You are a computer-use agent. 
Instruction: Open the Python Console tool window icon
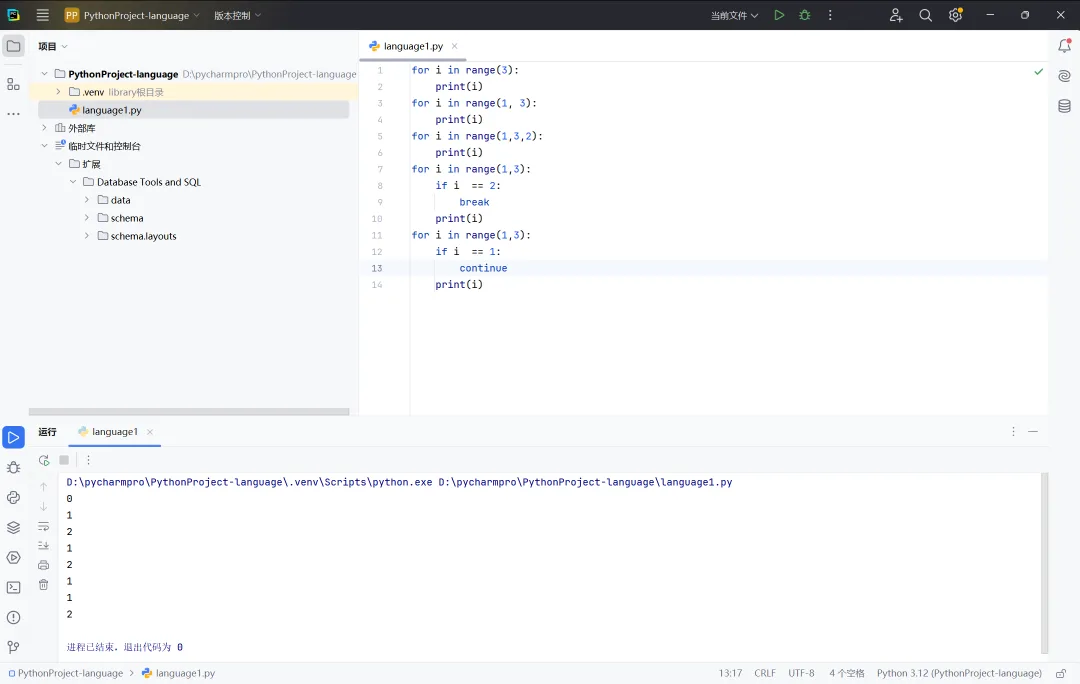click(13, 497)
